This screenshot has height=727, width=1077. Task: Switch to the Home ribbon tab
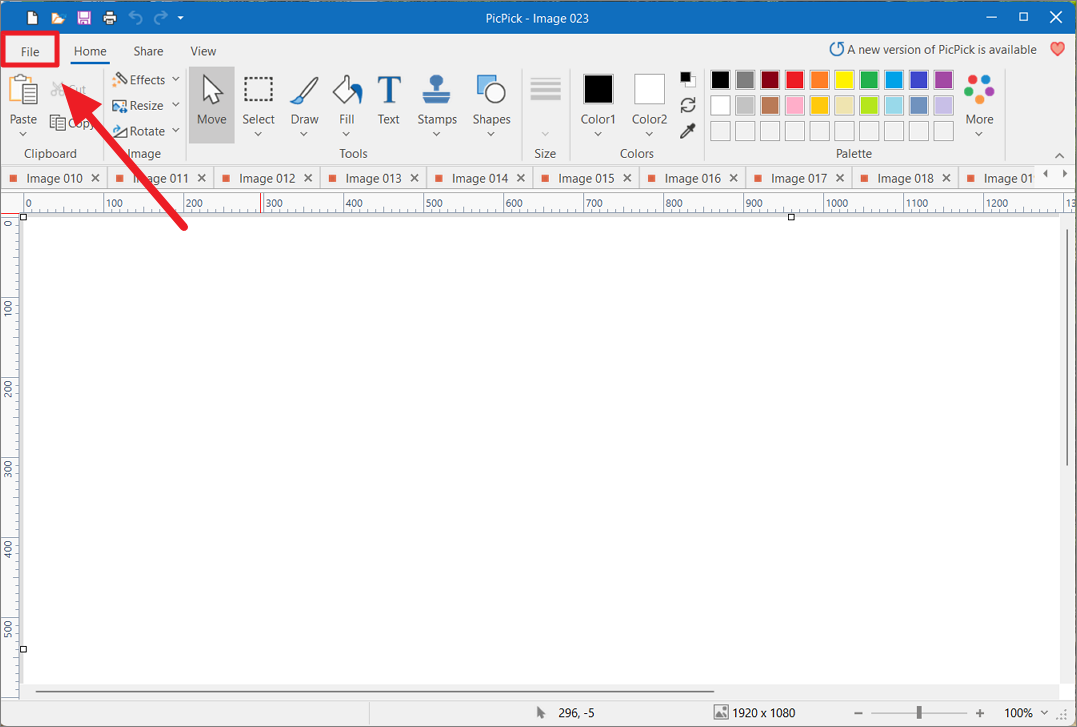[90, 52]
